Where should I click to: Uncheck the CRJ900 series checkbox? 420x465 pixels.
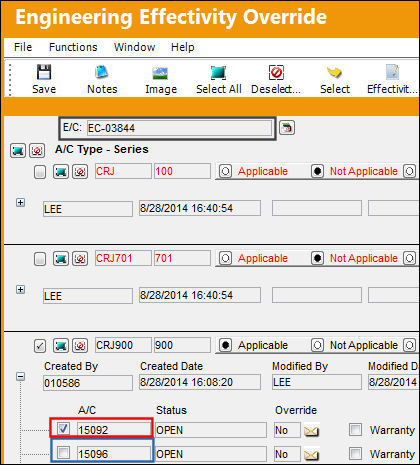(x=40, y=346)
